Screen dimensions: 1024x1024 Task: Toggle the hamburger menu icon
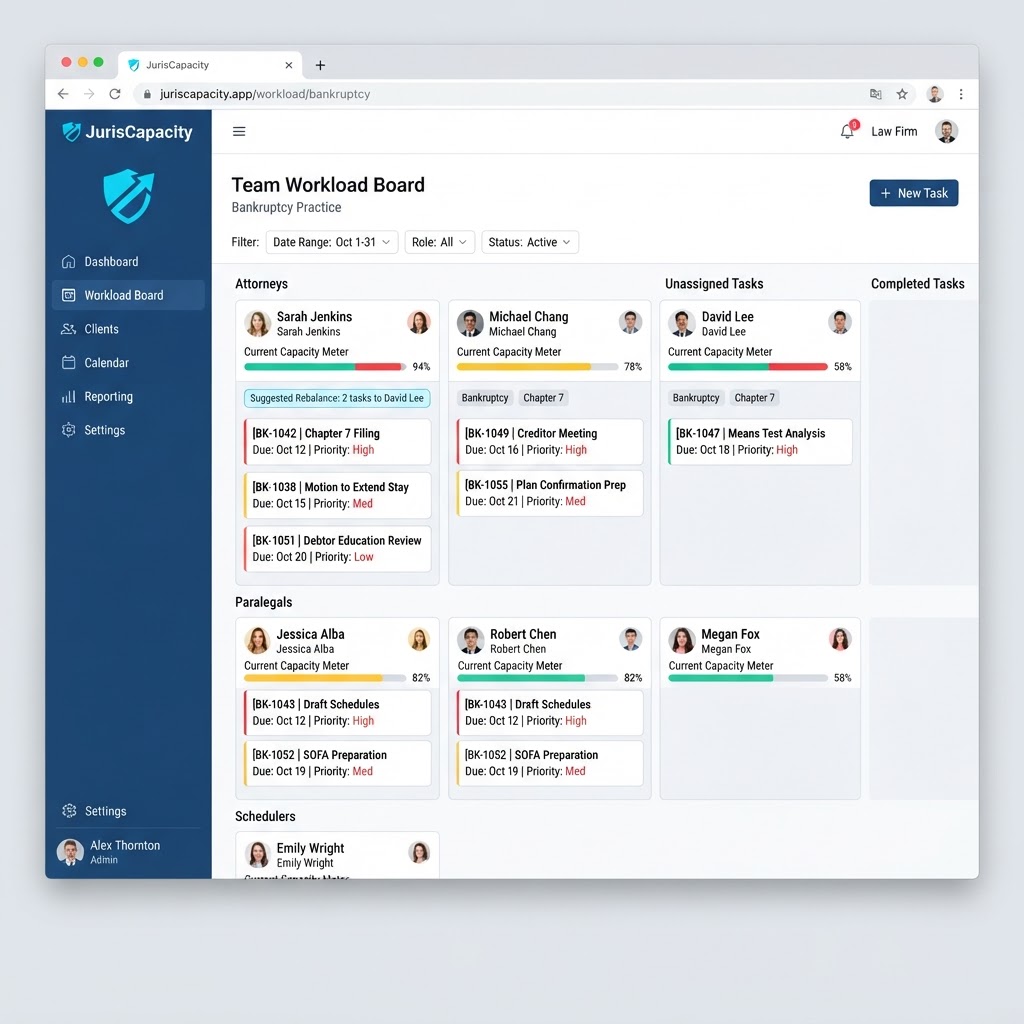pos(239,131)
